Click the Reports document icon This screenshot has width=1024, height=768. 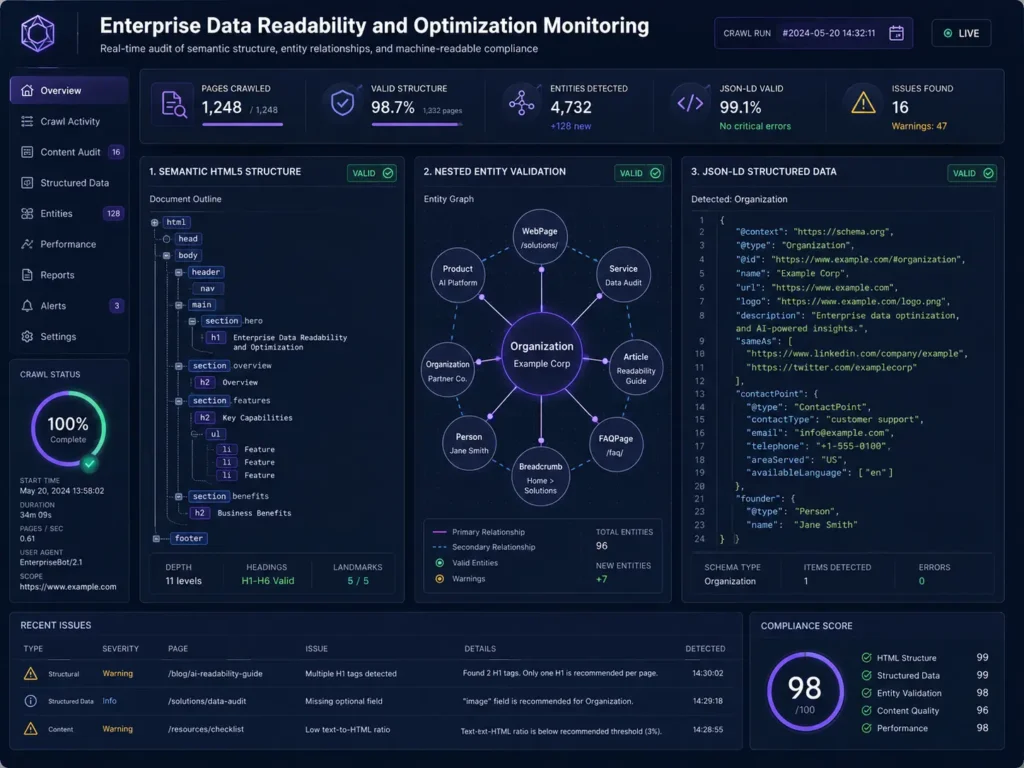[x=27, y=275]
